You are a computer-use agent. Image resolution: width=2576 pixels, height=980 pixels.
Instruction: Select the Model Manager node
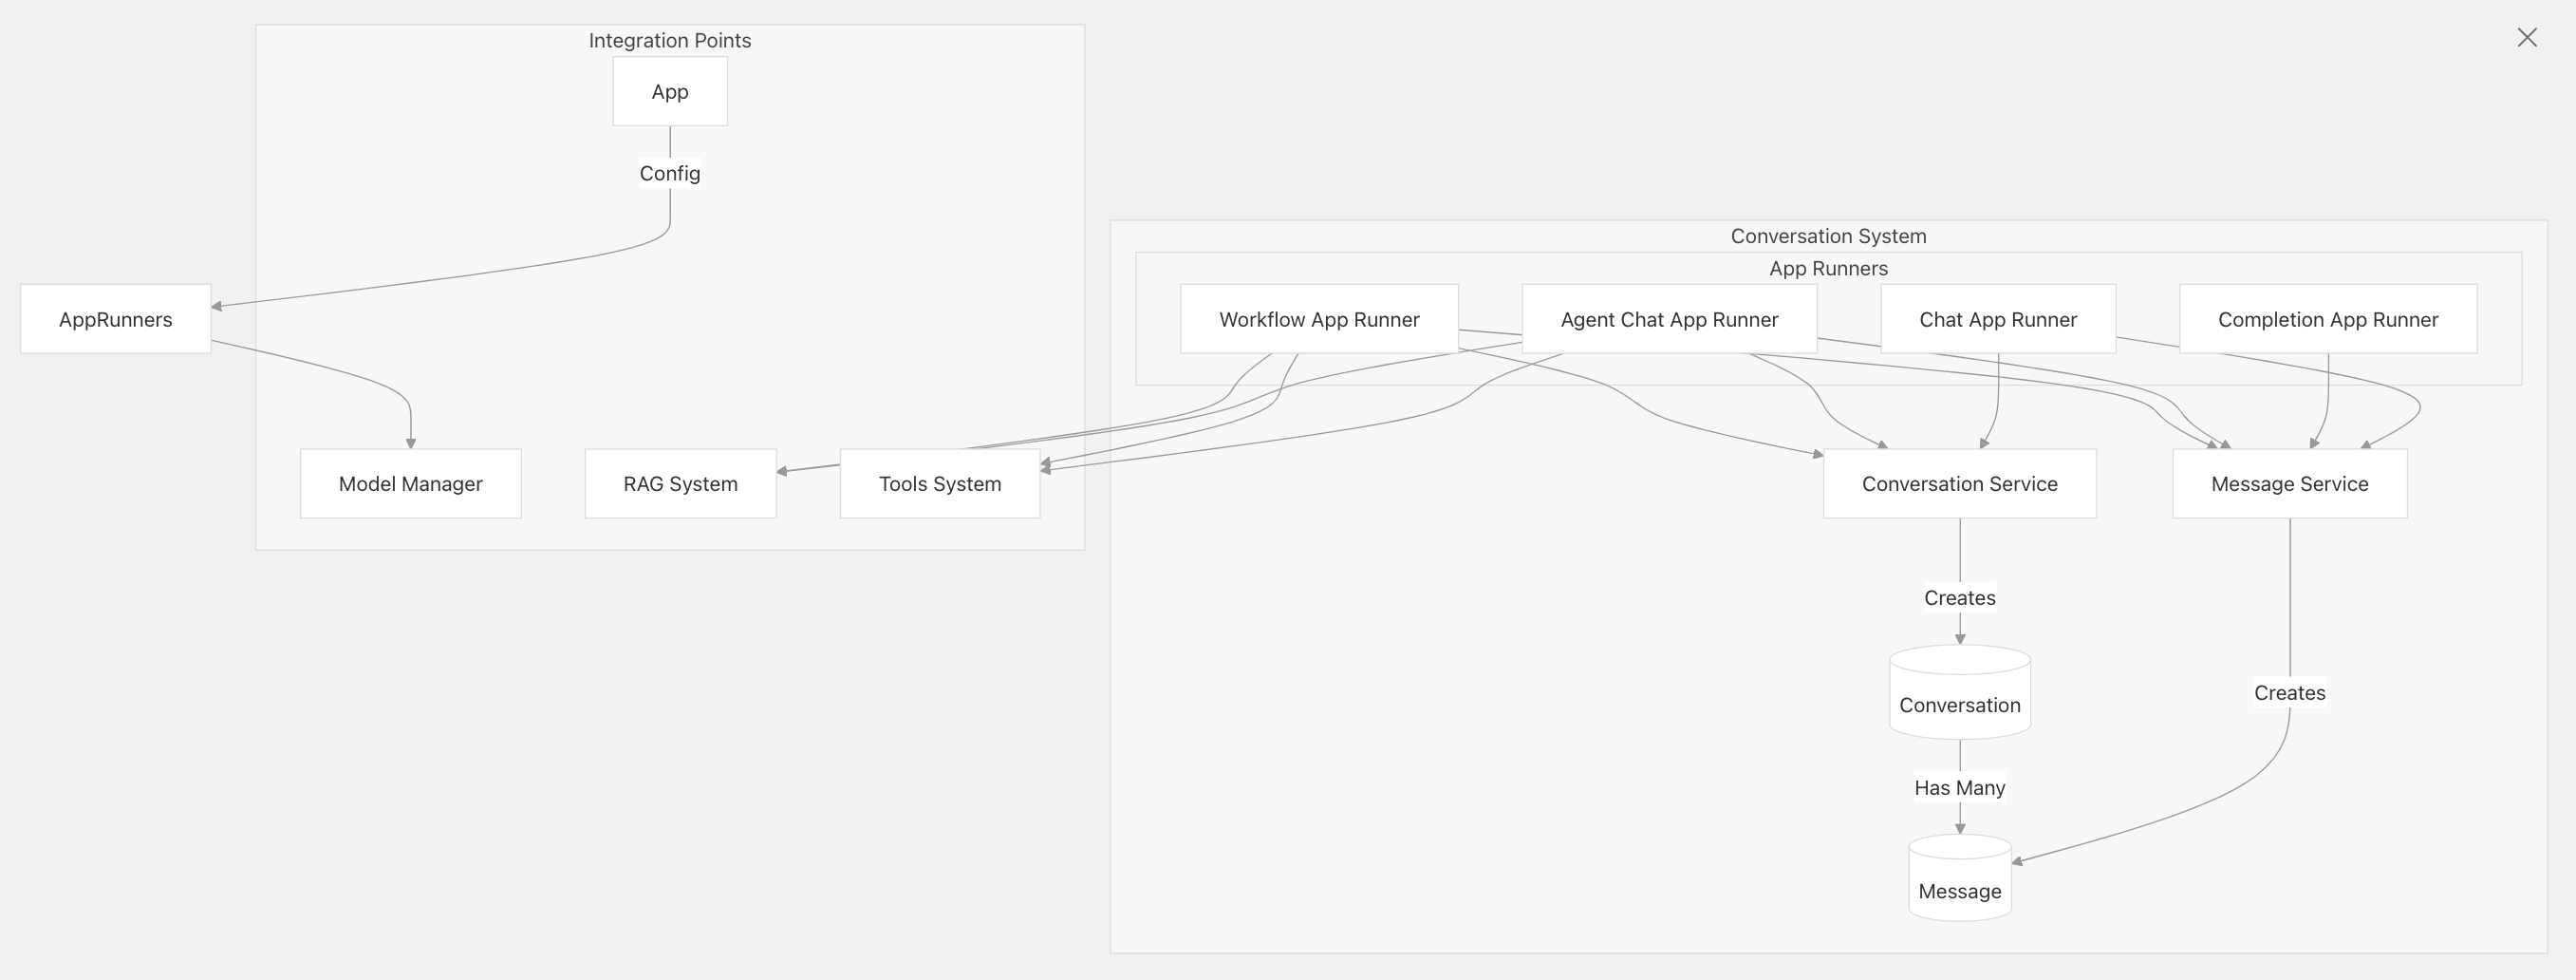click(411, 483)
